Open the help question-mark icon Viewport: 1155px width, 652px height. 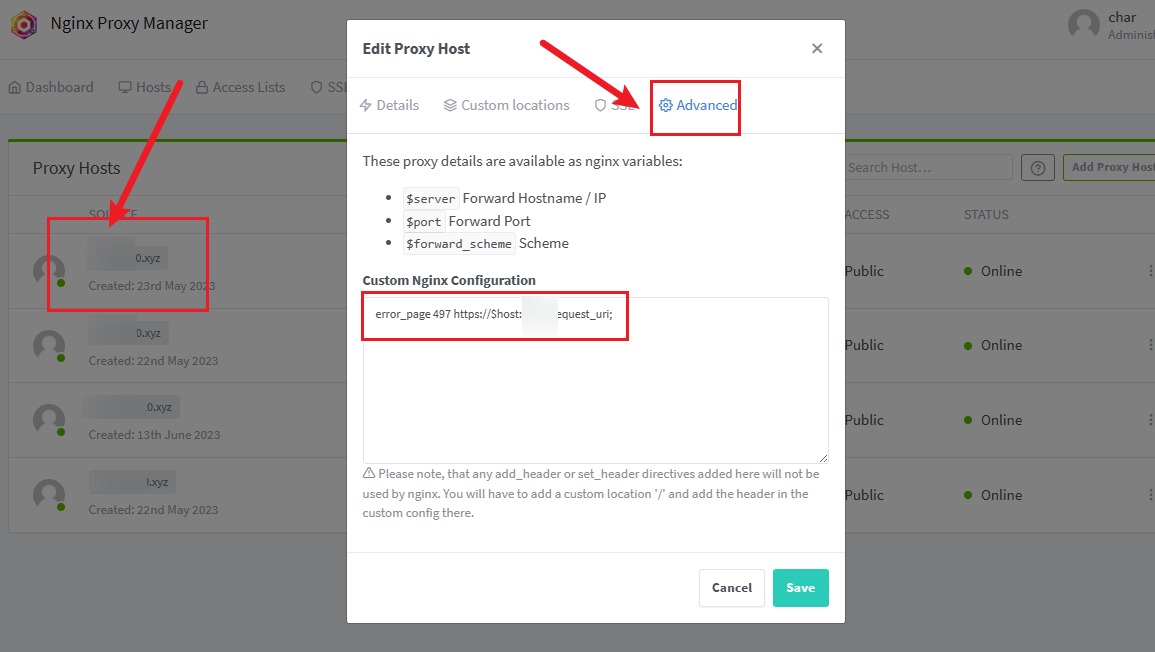click(1038, 168)
